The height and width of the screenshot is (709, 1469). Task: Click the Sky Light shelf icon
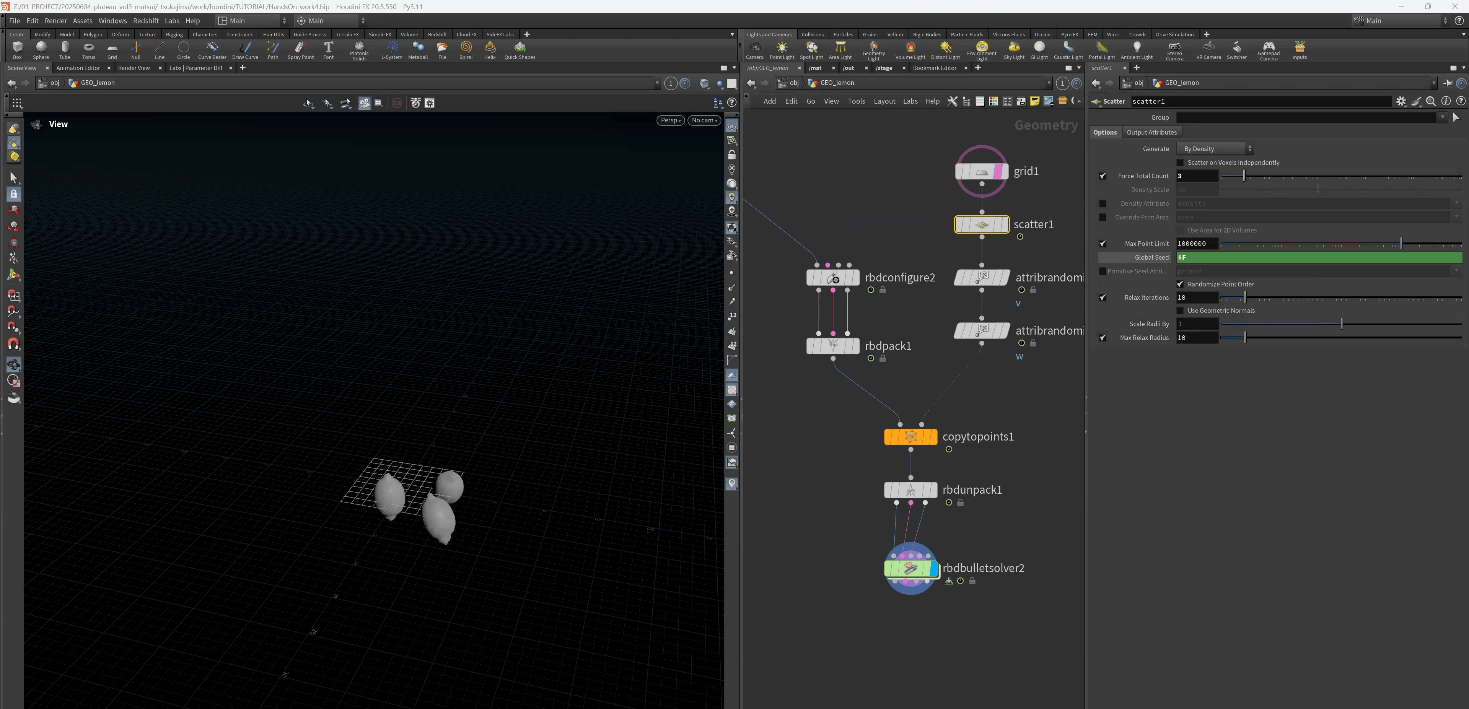(1013, 49)
